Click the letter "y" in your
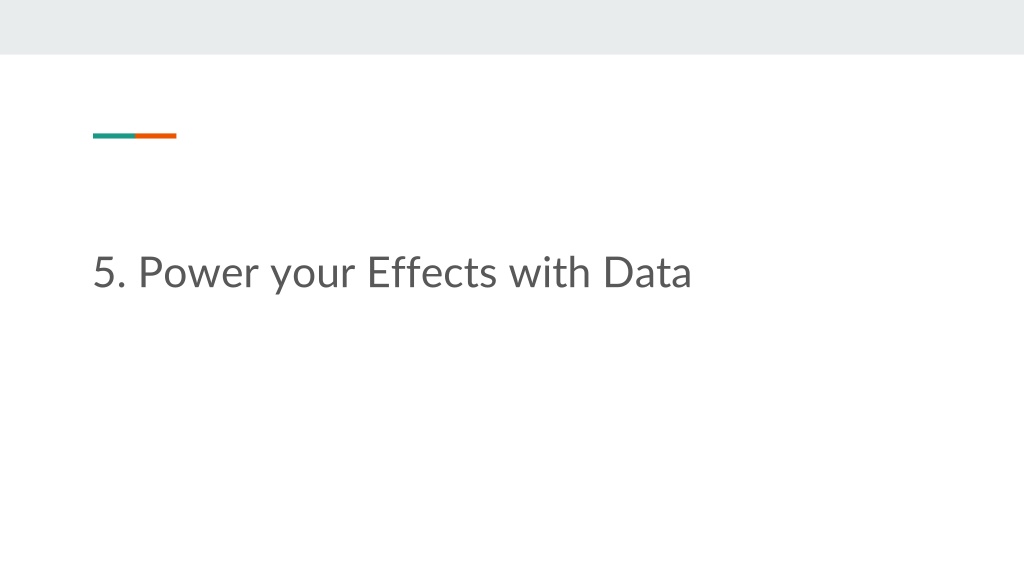This screenshot has height=576, width=1024. [281, 280]
